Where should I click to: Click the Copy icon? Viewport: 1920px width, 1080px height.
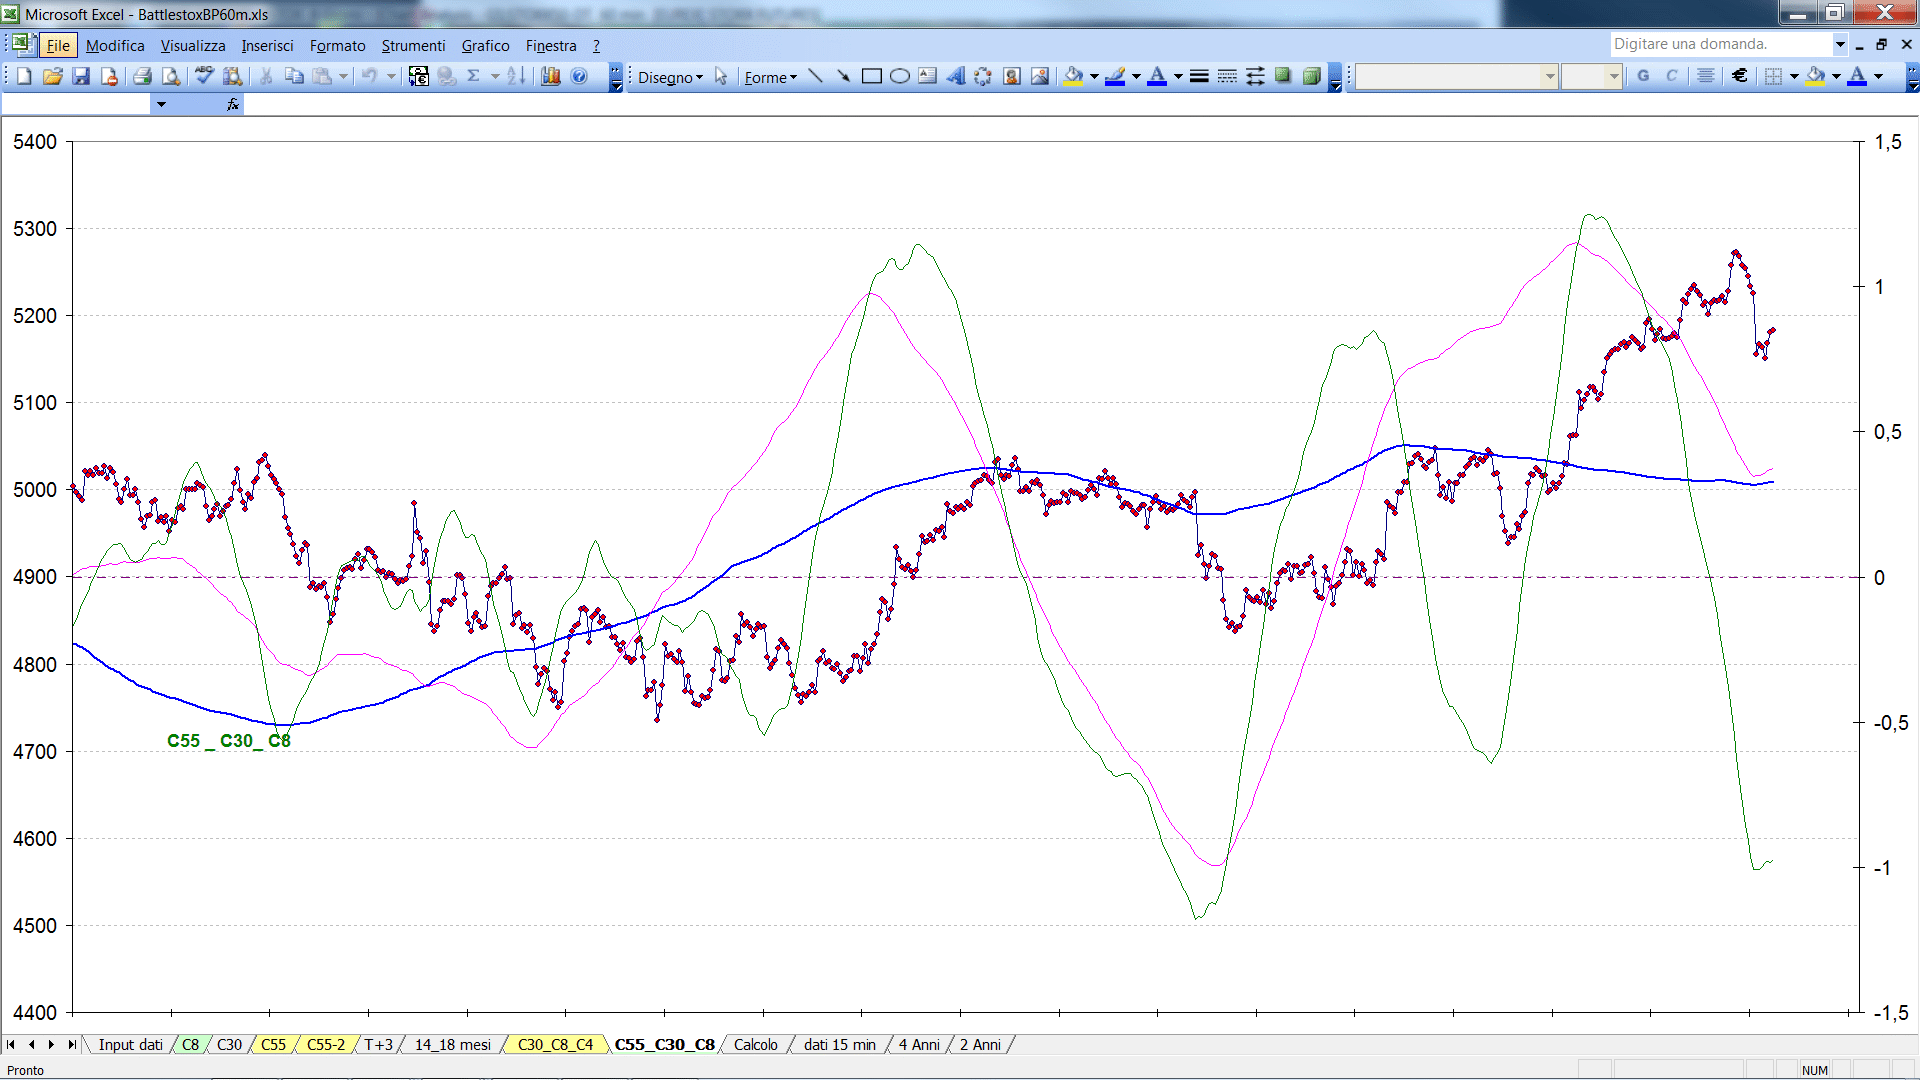coord(294,77)
